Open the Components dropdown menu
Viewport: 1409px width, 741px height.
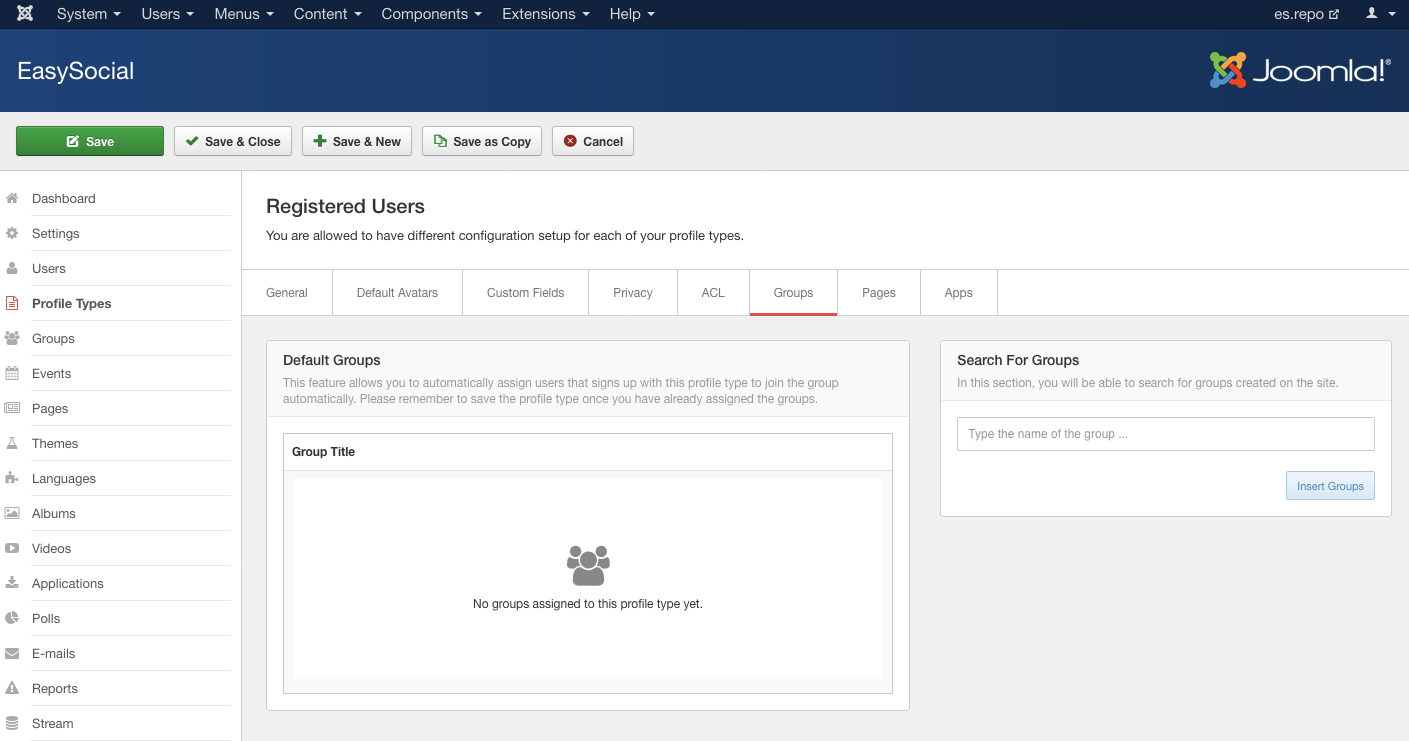(x=432, y=14)
